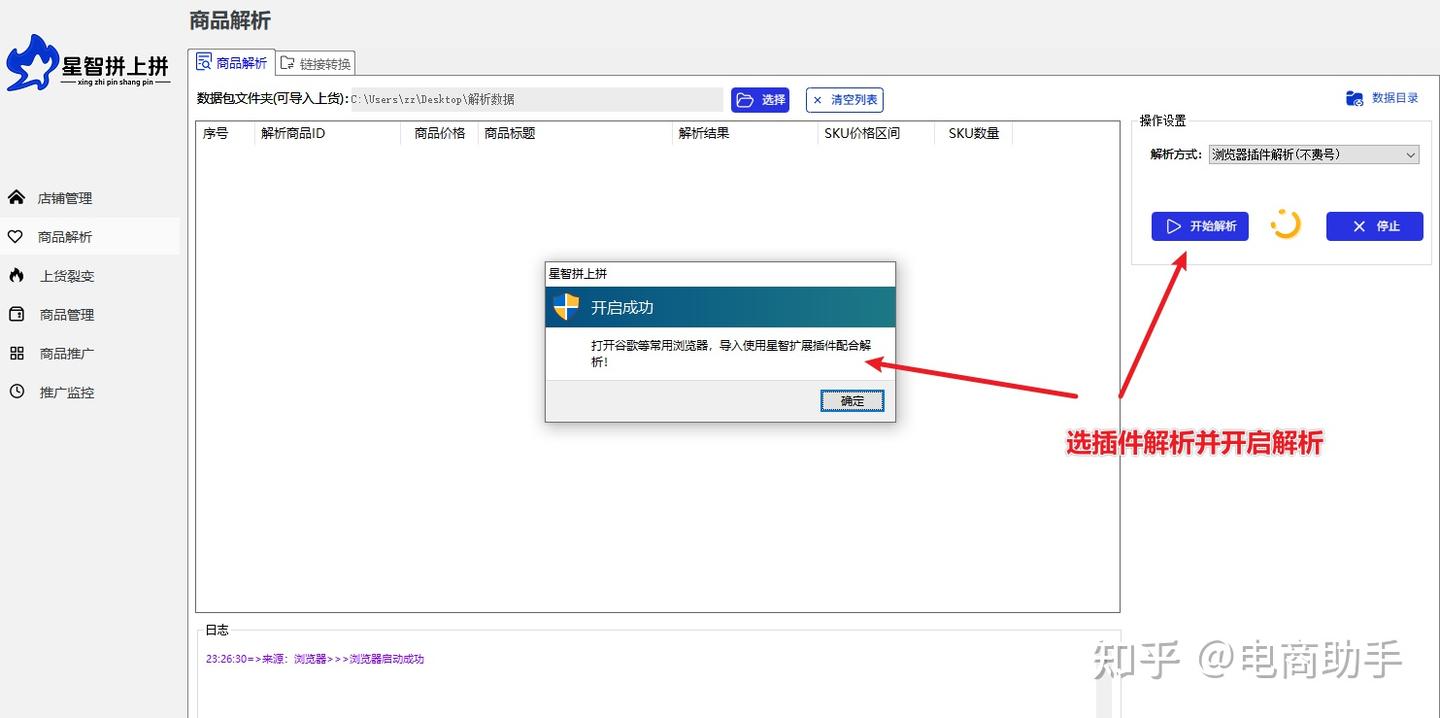Click the 开始解析 button
Viewport: 1440px width, 718px height.
click(x=1200, y=226)
